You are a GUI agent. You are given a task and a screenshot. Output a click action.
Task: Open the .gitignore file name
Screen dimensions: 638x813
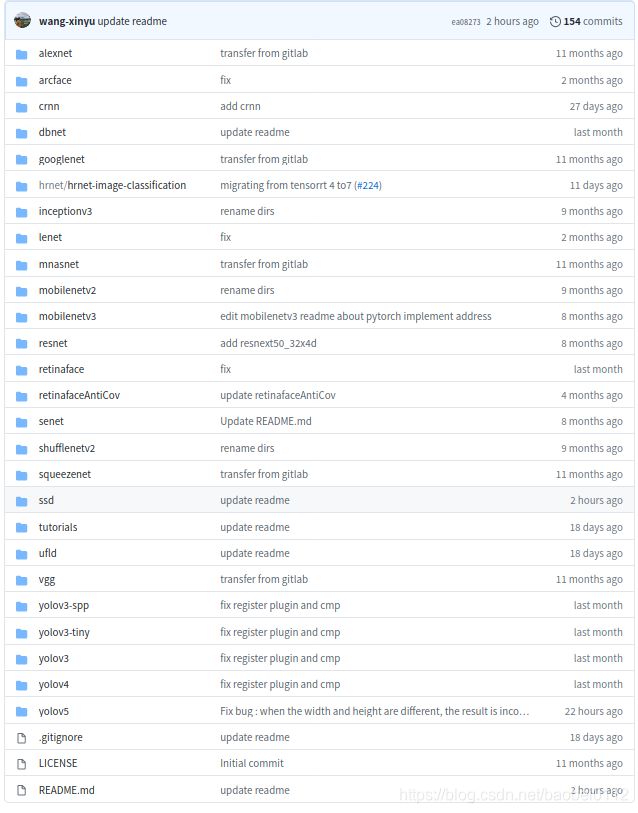(x=60, y=737)
